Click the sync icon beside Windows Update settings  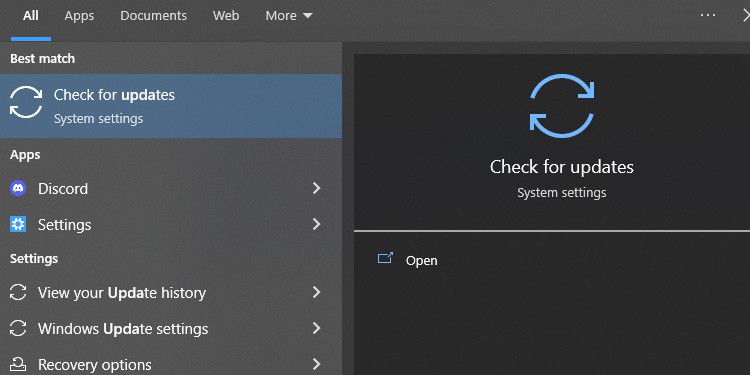[18, 329]
